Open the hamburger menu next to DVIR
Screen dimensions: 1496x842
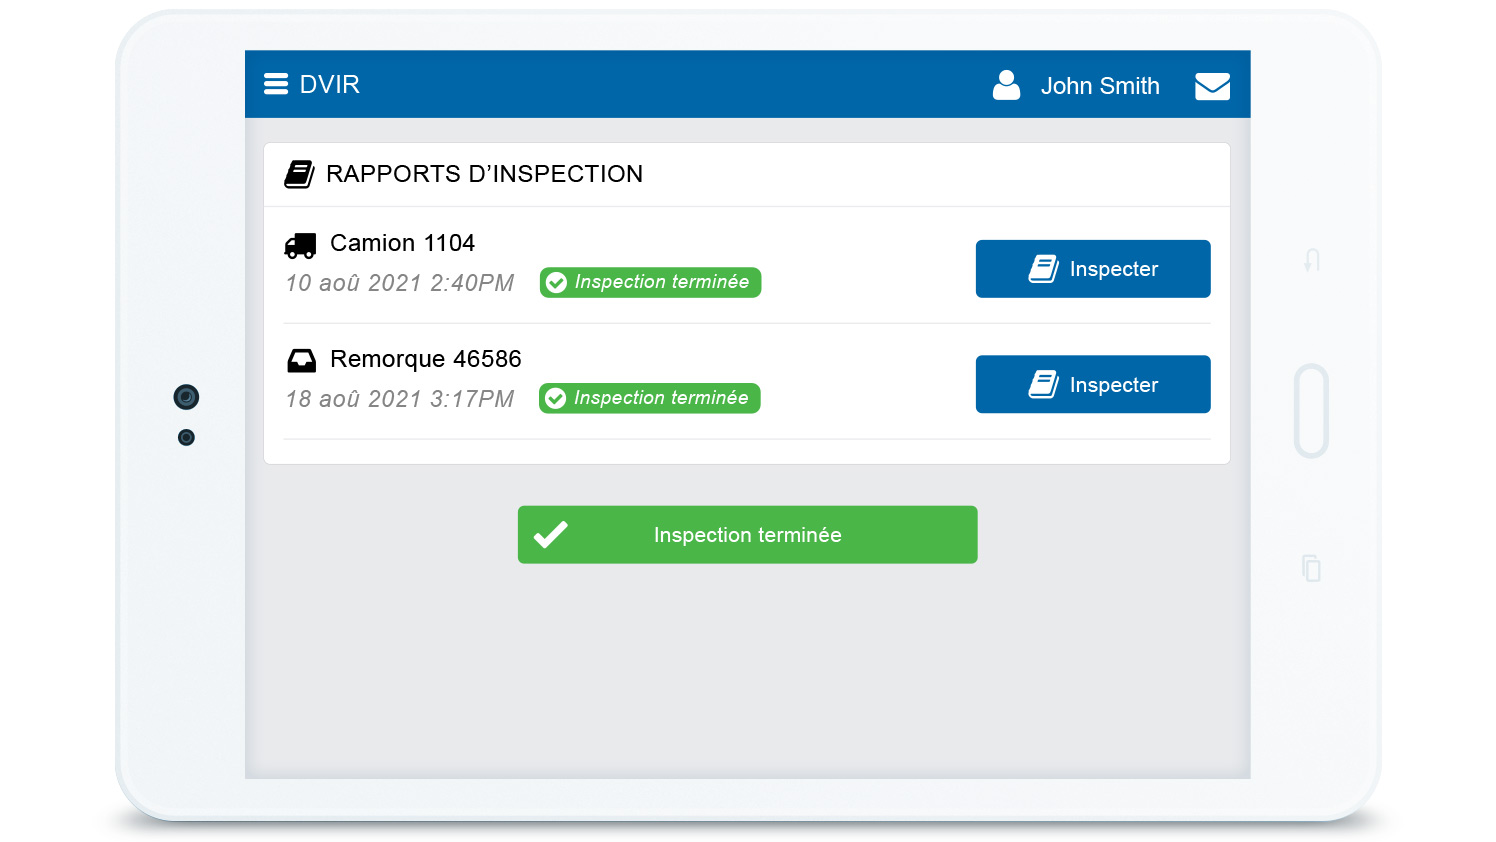coord(276,84)
